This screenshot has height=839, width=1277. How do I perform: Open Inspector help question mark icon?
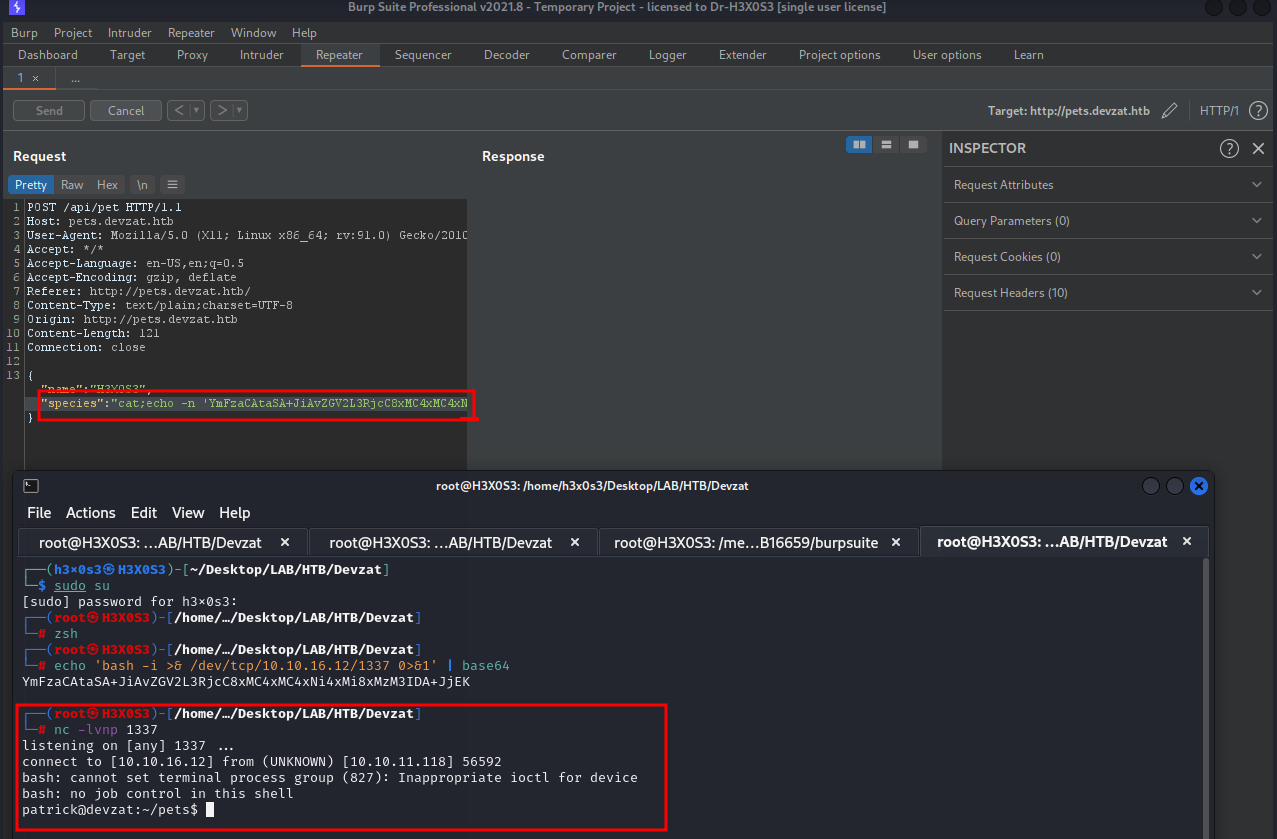coord(1230,148)
